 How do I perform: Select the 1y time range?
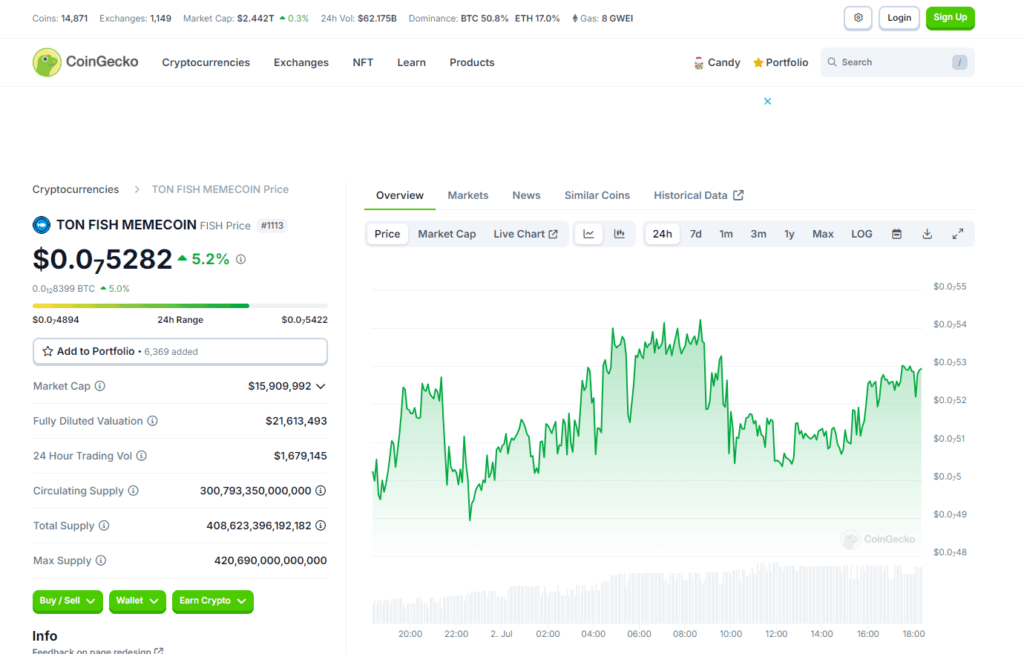pos(789,234)
